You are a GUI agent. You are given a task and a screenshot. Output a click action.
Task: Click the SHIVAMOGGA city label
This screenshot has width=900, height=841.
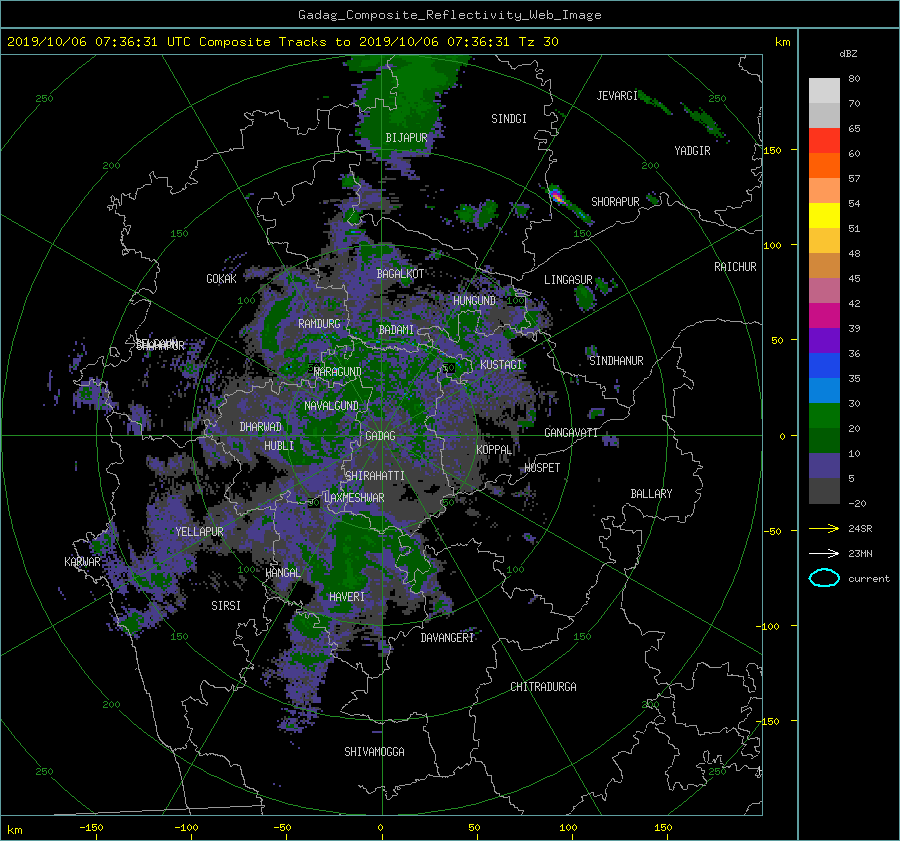(x=374, y=752)
